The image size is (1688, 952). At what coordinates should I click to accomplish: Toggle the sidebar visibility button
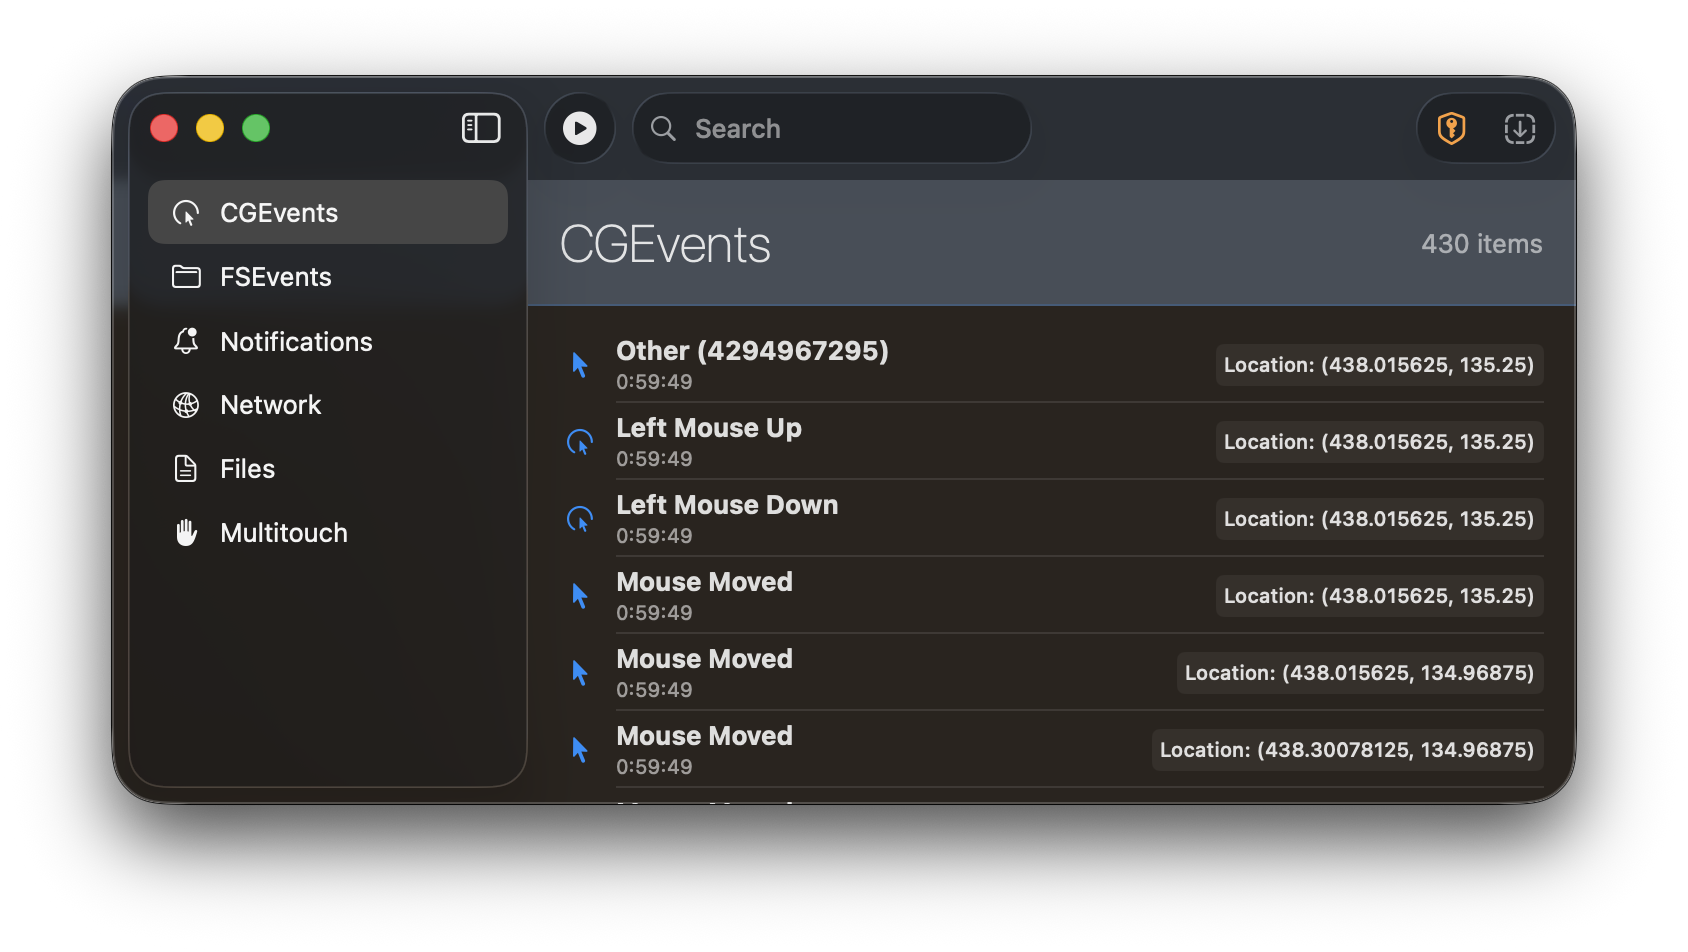pos(481,127)
